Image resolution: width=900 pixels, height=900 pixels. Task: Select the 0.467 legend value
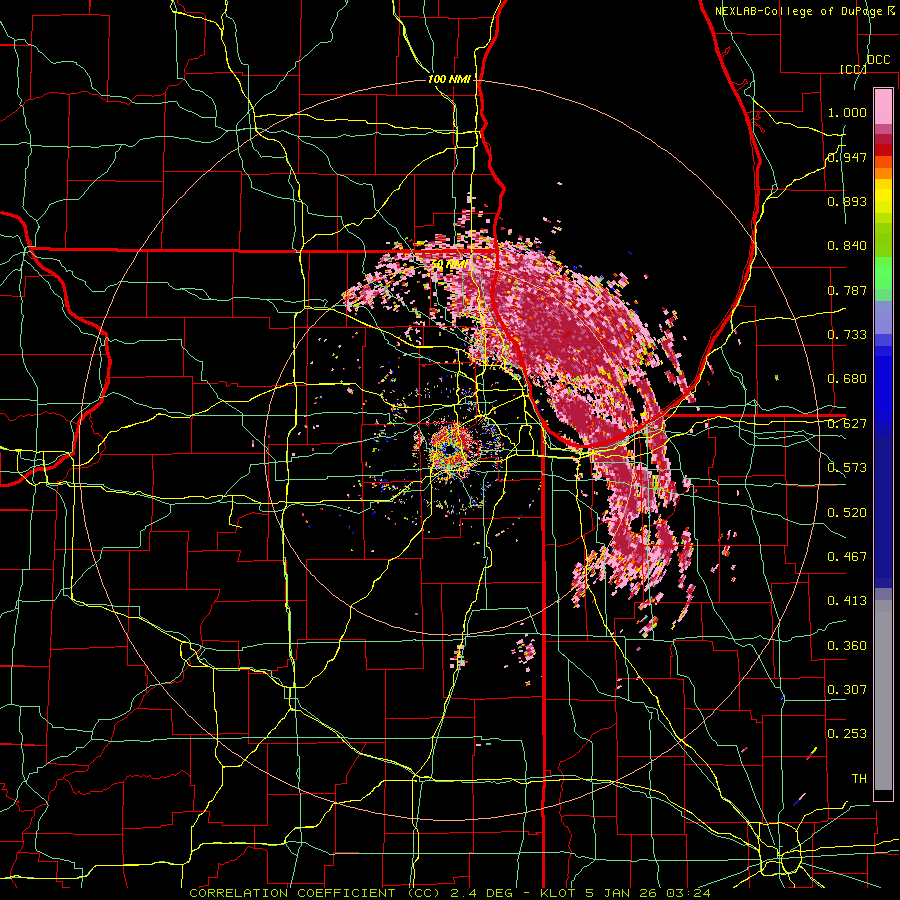point(847,557)
